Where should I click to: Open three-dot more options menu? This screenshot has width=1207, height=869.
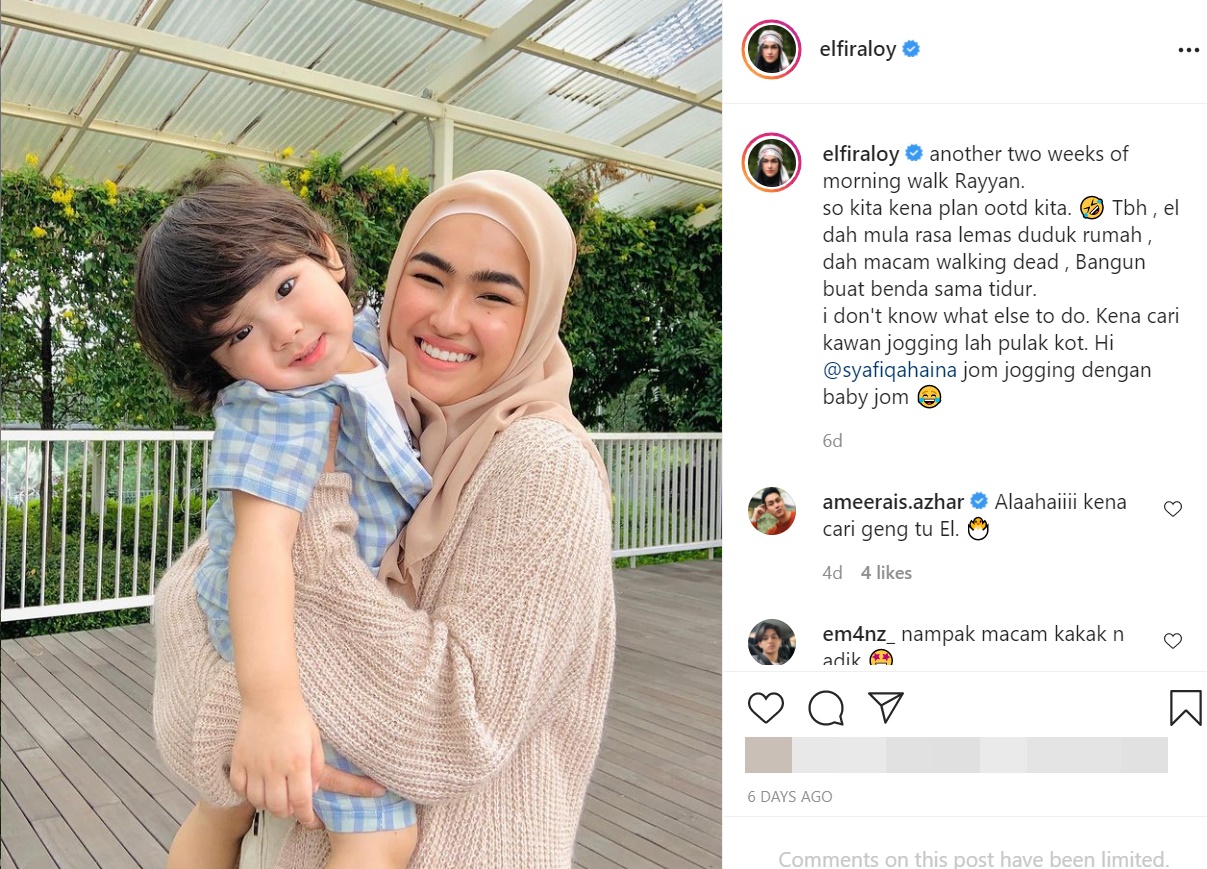[x=1188, y=50]
